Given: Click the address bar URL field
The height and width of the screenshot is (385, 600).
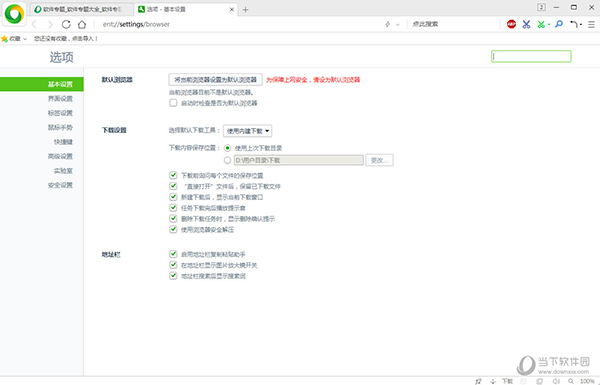Looking at the screenshot, I should [x=237, y=24].
